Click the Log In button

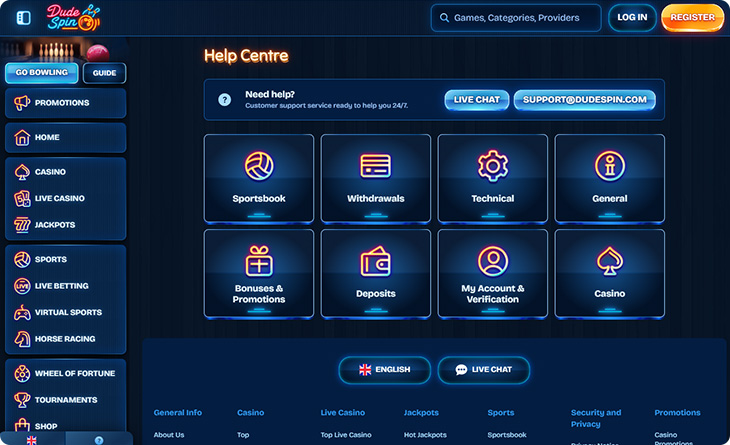632,17
